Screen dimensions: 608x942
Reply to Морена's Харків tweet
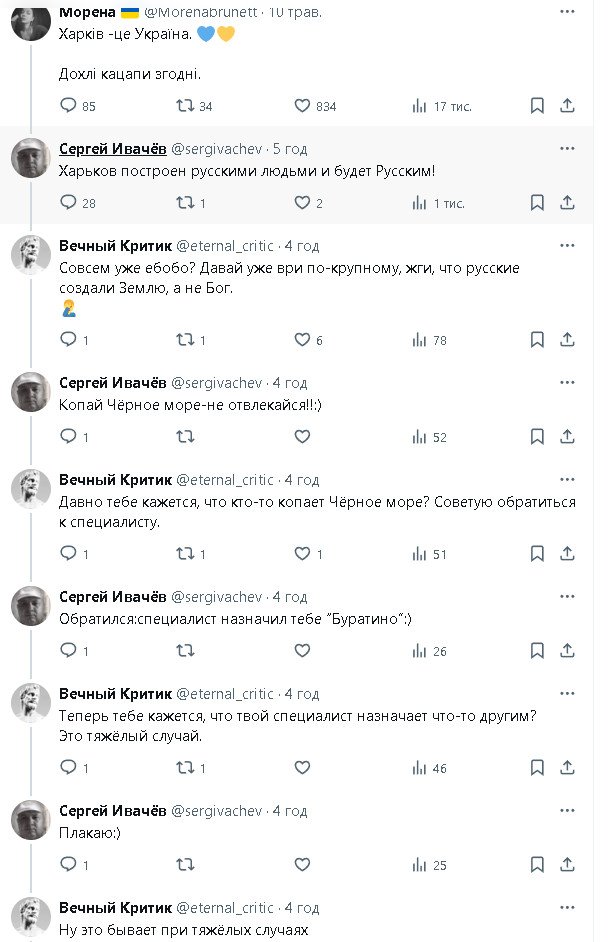click(x=69, y=105)
